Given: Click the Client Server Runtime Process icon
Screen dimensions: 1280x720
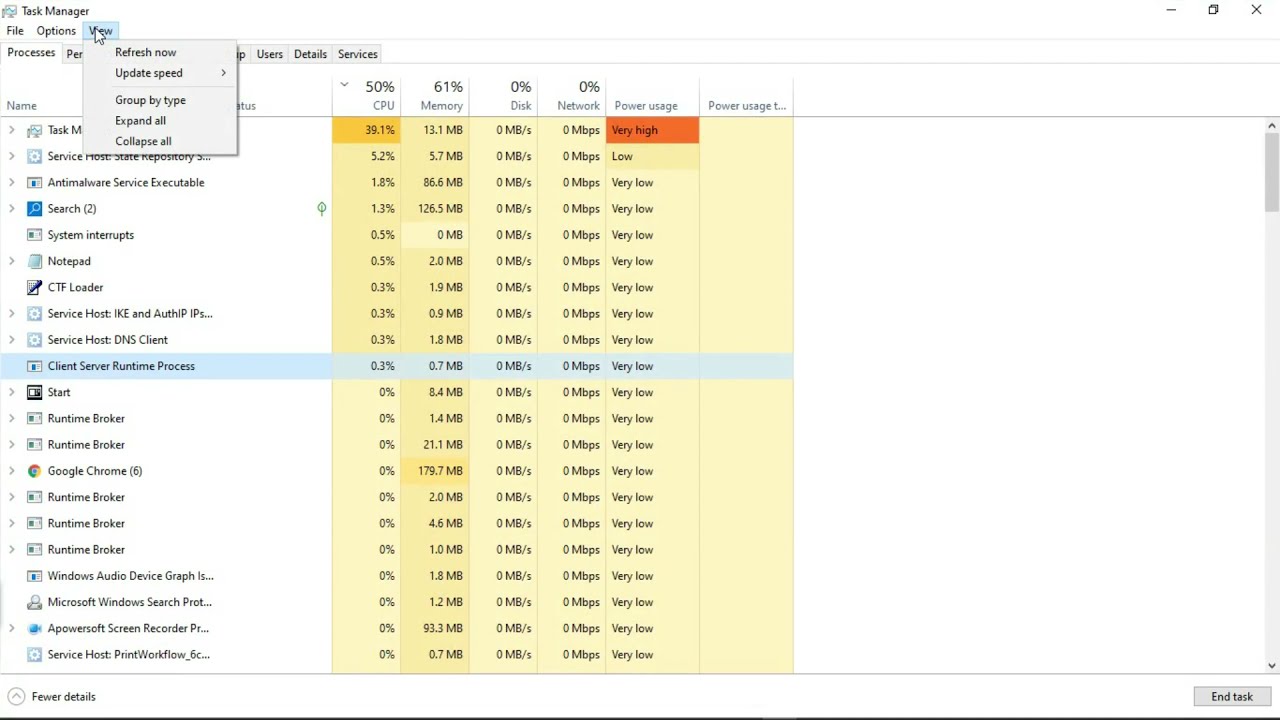Looking at the screenshot, I should 35,366.
